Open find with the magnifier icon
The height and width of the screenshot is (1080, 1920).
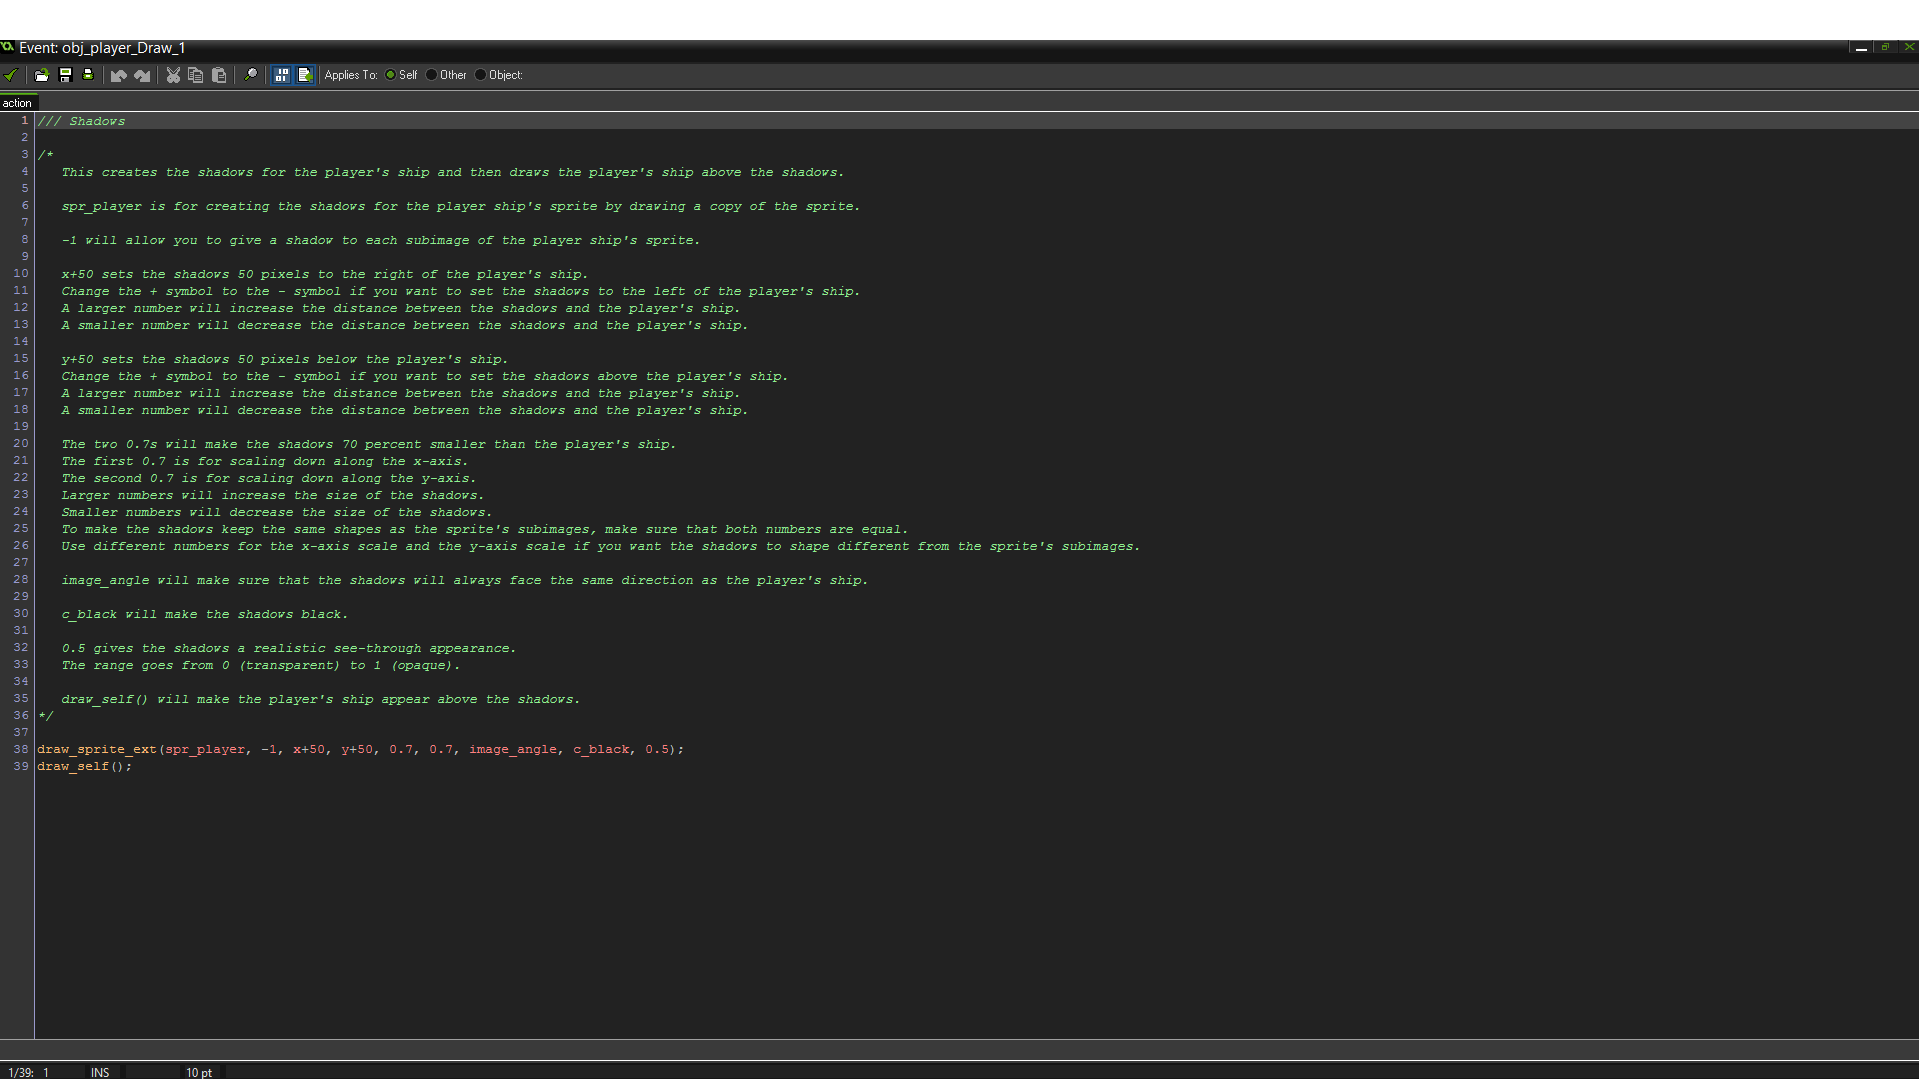(x=251, y=75)
